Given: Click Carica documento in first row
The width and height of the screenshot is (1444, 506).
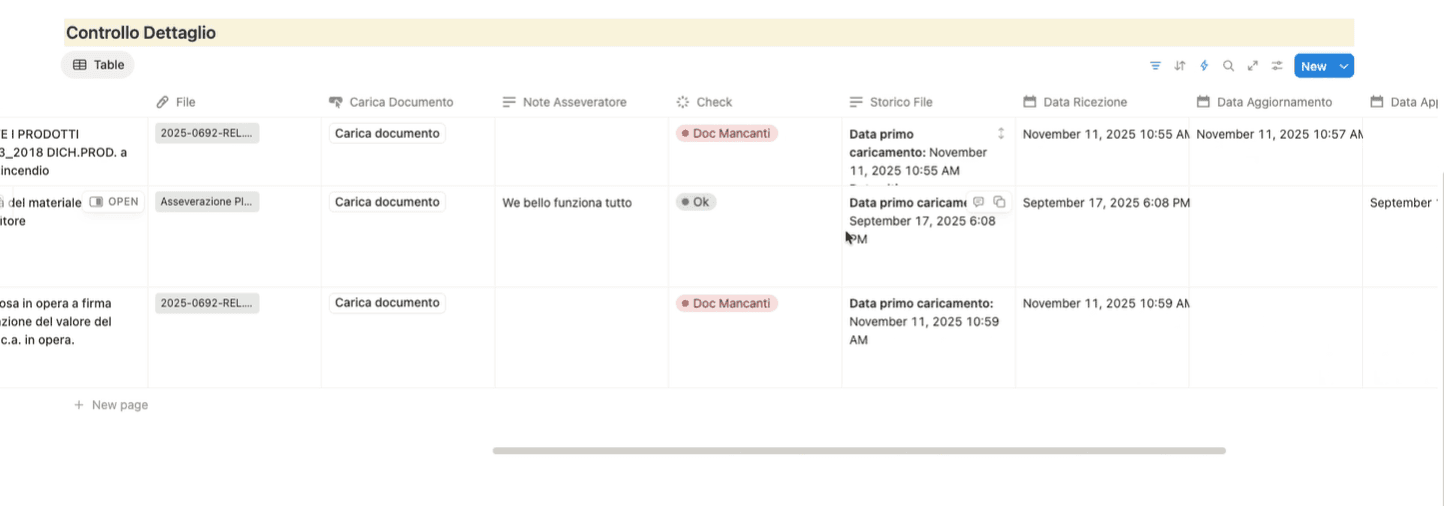Looking at the screenshot, I should coord(387,133).
